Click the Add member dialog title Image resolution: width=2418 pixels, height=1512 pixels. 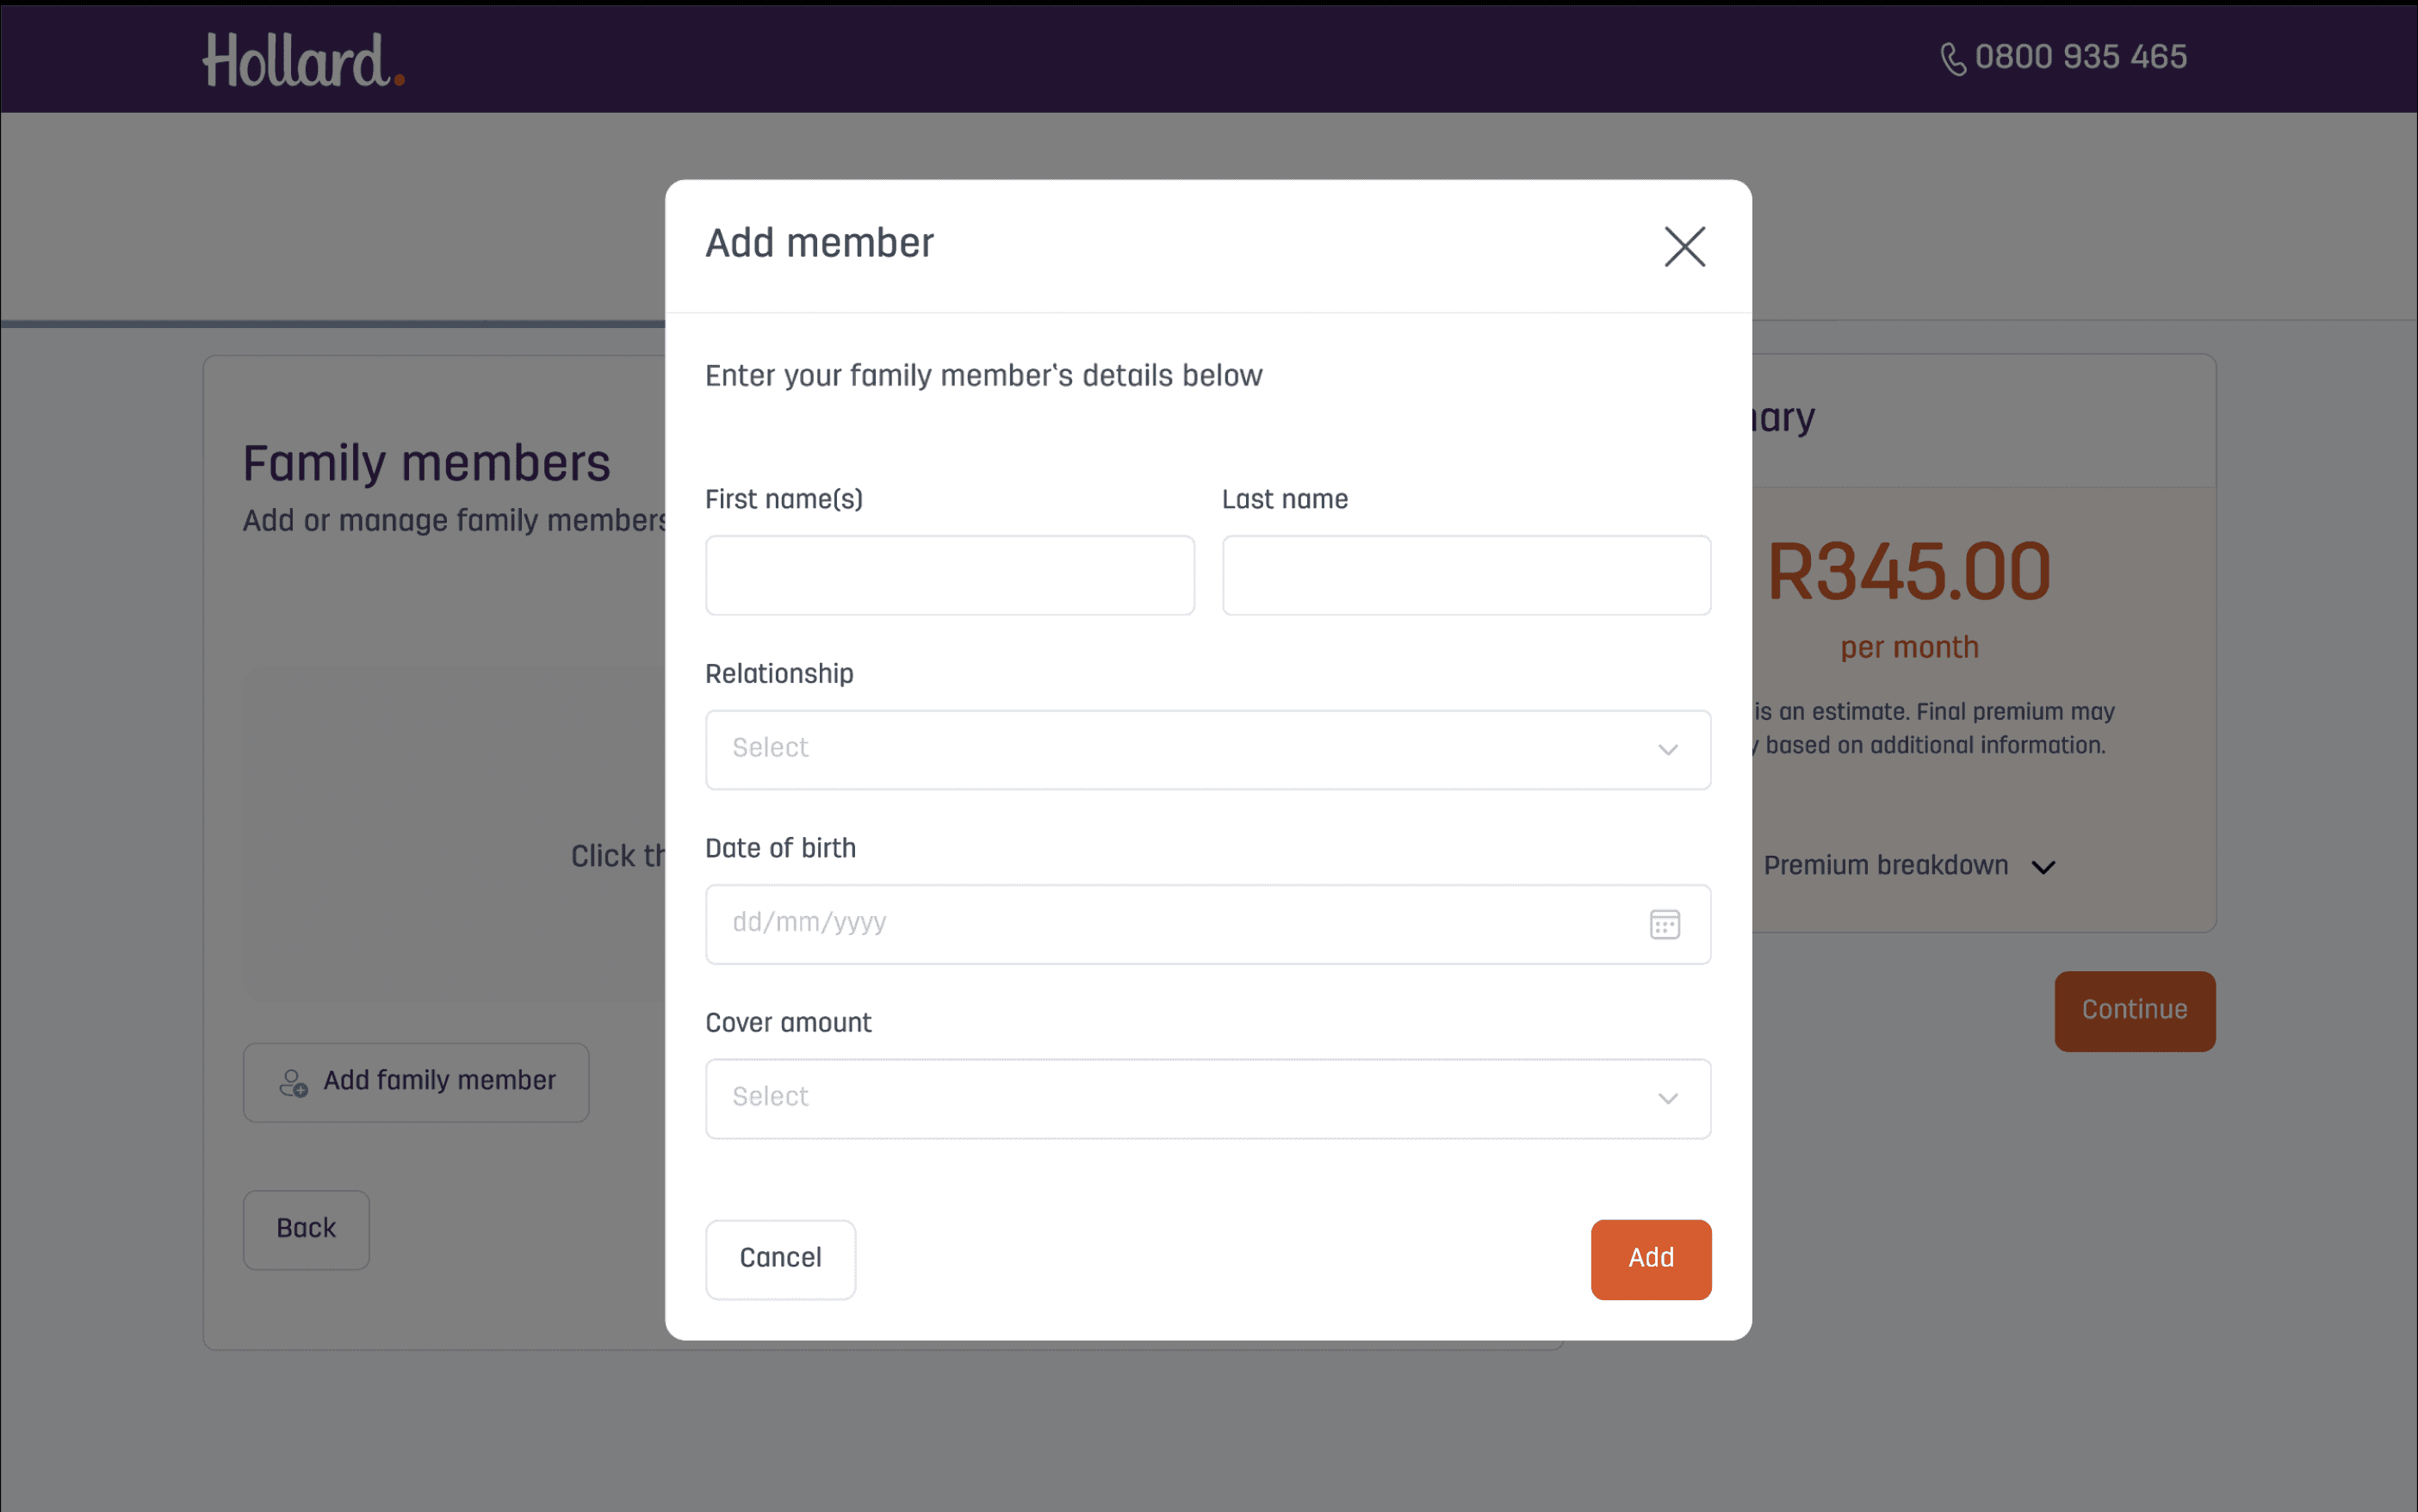click(x=819, y=244)
